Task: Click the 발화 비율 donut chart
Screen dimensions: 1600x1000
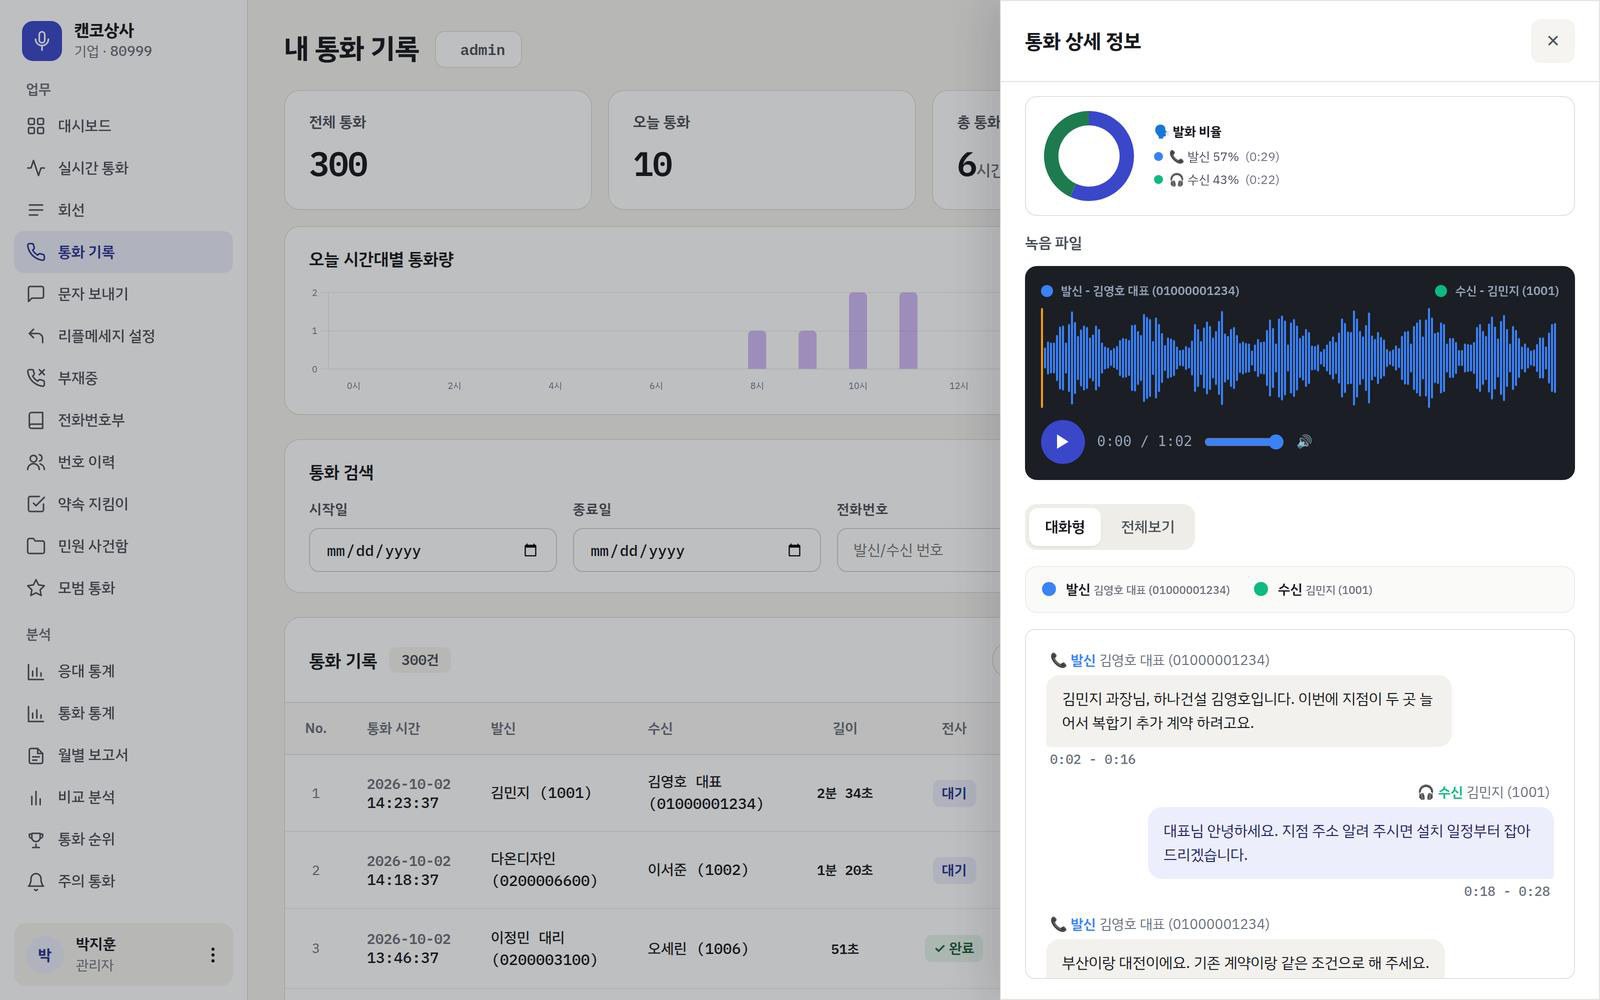Action: (1089, 156)
